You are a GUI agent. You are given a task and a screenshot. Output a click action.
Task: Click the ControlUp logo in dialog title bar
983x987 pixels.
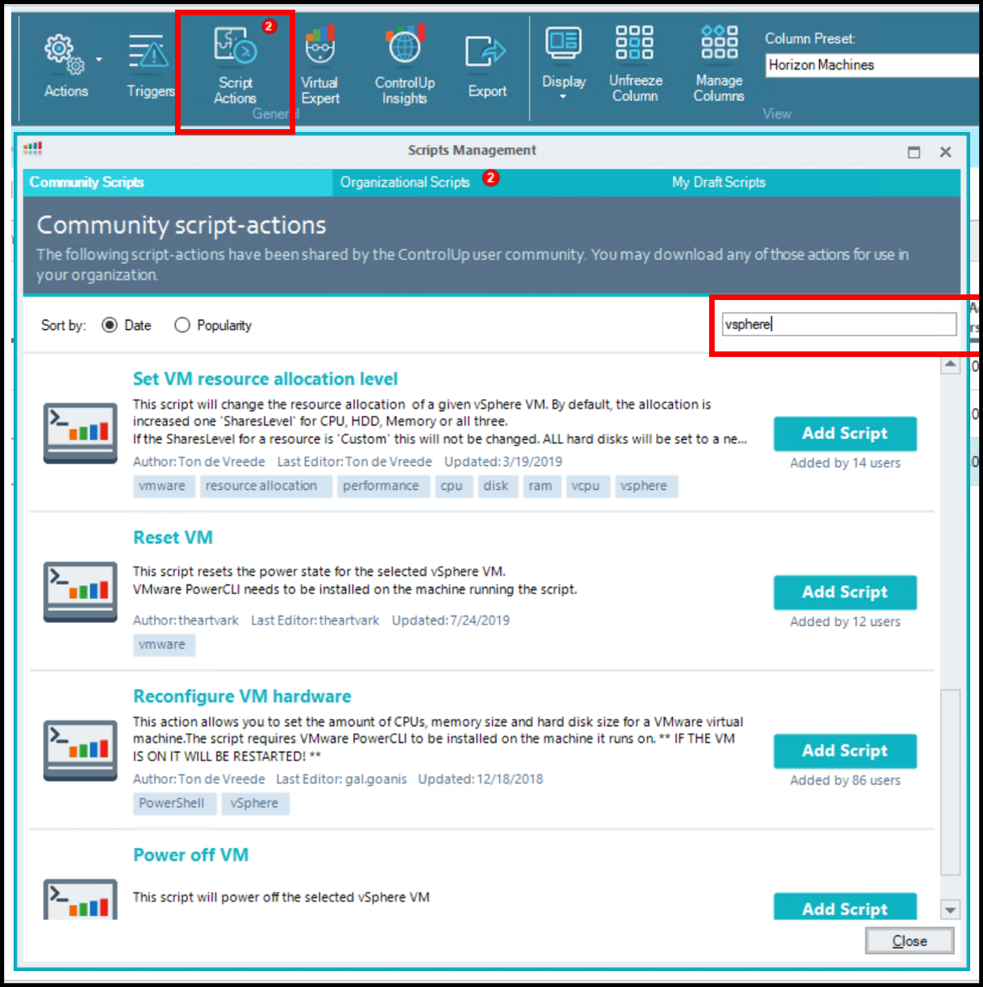pyautogui.click(x=33, y=149)
